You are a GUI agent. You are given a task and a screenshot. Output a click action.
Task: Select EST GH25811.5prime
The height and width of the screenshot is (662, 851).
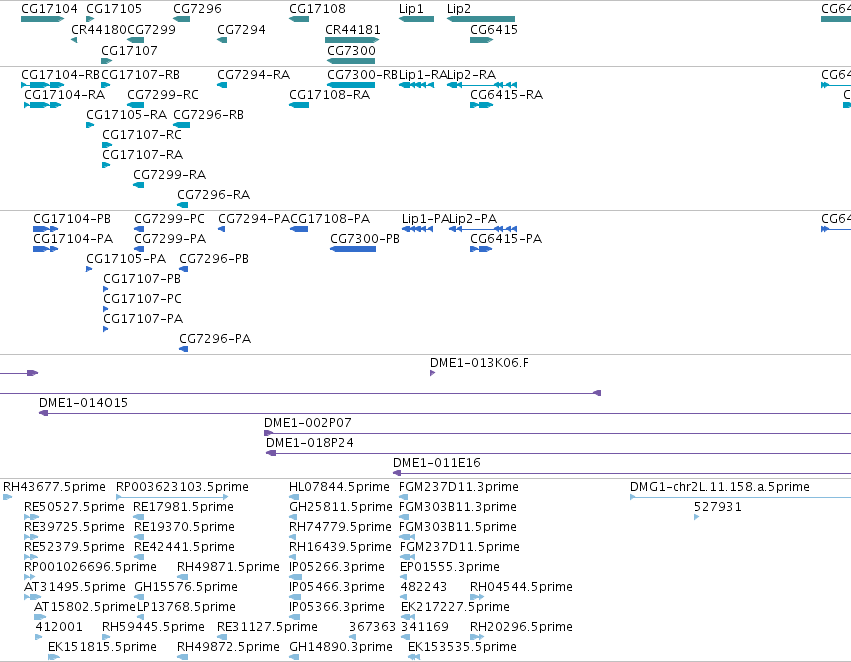293,517
